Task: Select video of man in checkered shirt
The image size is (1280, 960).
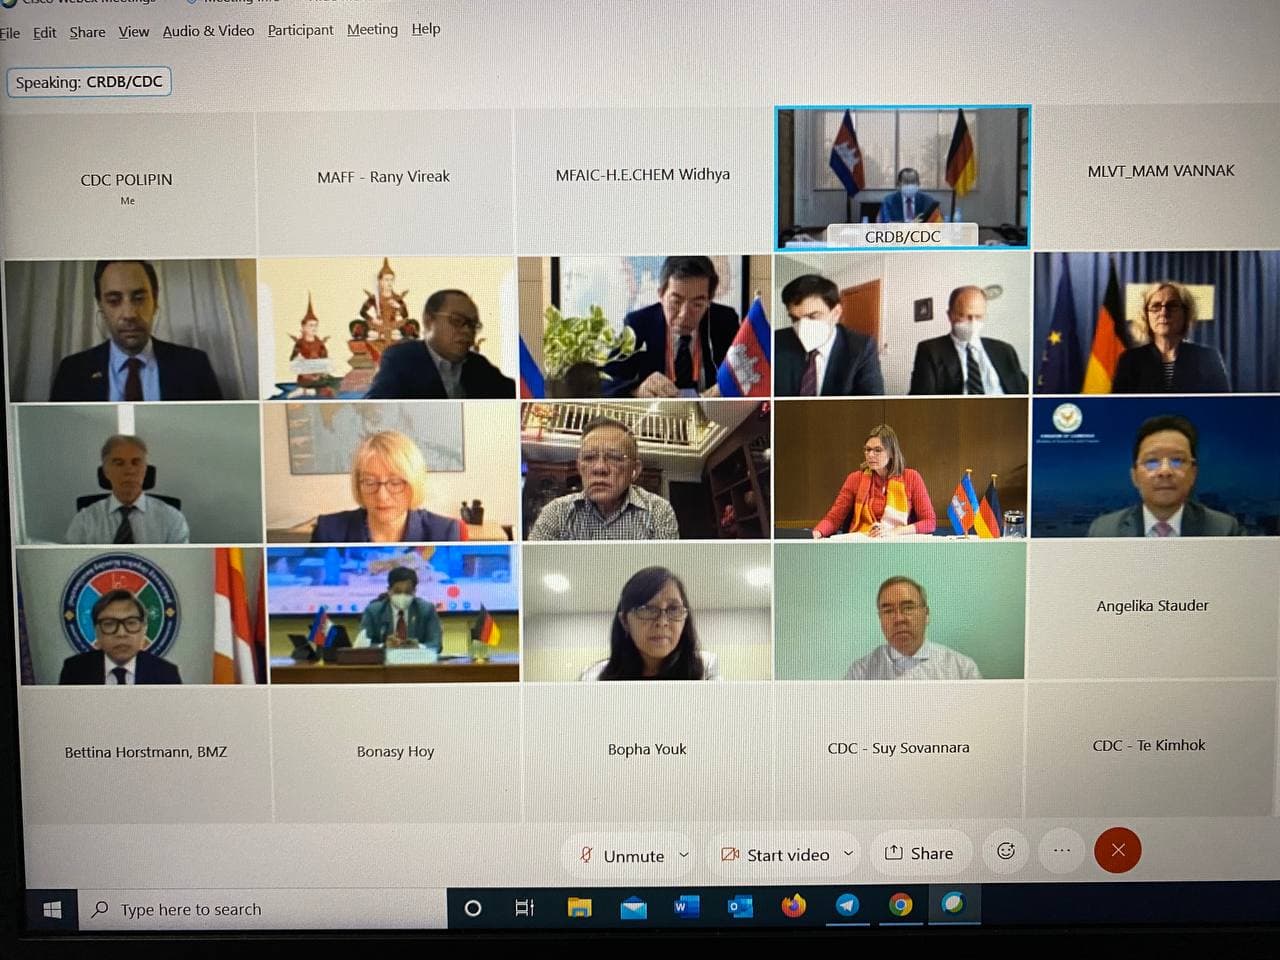Action: point(646,470)
